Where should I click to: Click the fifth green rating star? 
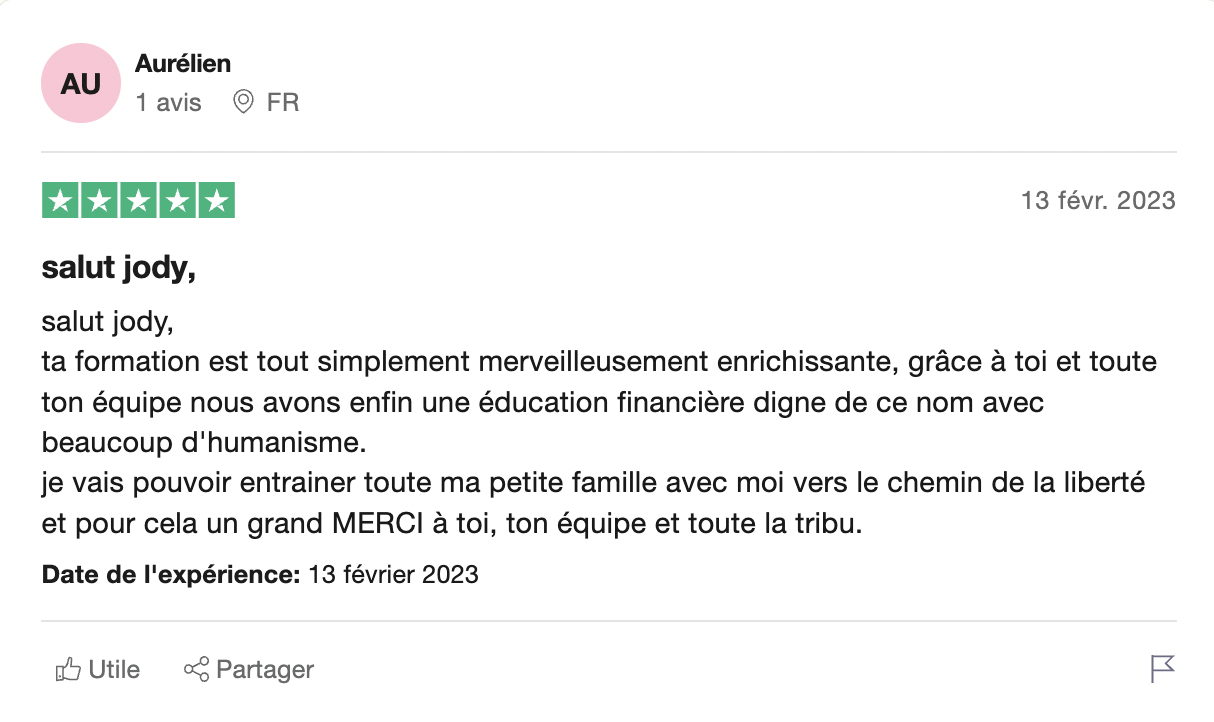point(216,201)
